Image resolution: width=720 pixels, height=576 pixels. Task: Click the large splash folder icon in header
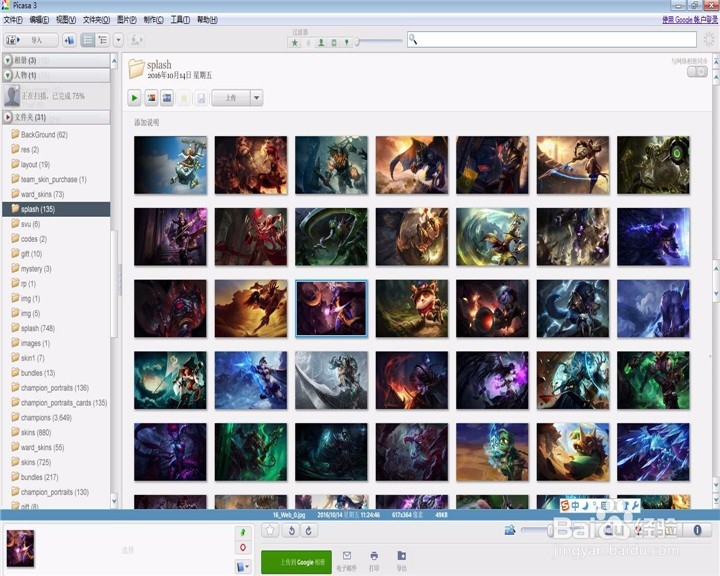point(136,69)
